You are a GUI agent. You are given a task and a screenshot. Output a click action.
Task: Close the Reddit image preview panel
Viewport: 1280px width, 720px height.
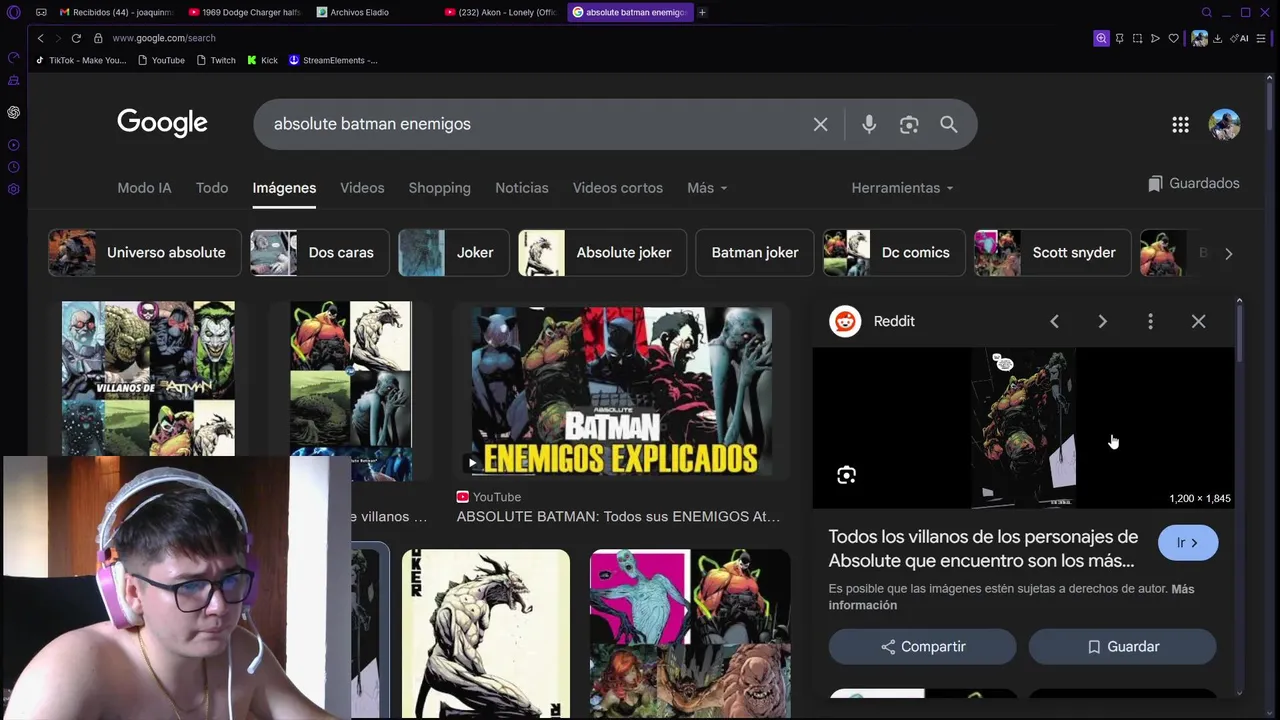tap(1198, 321)
